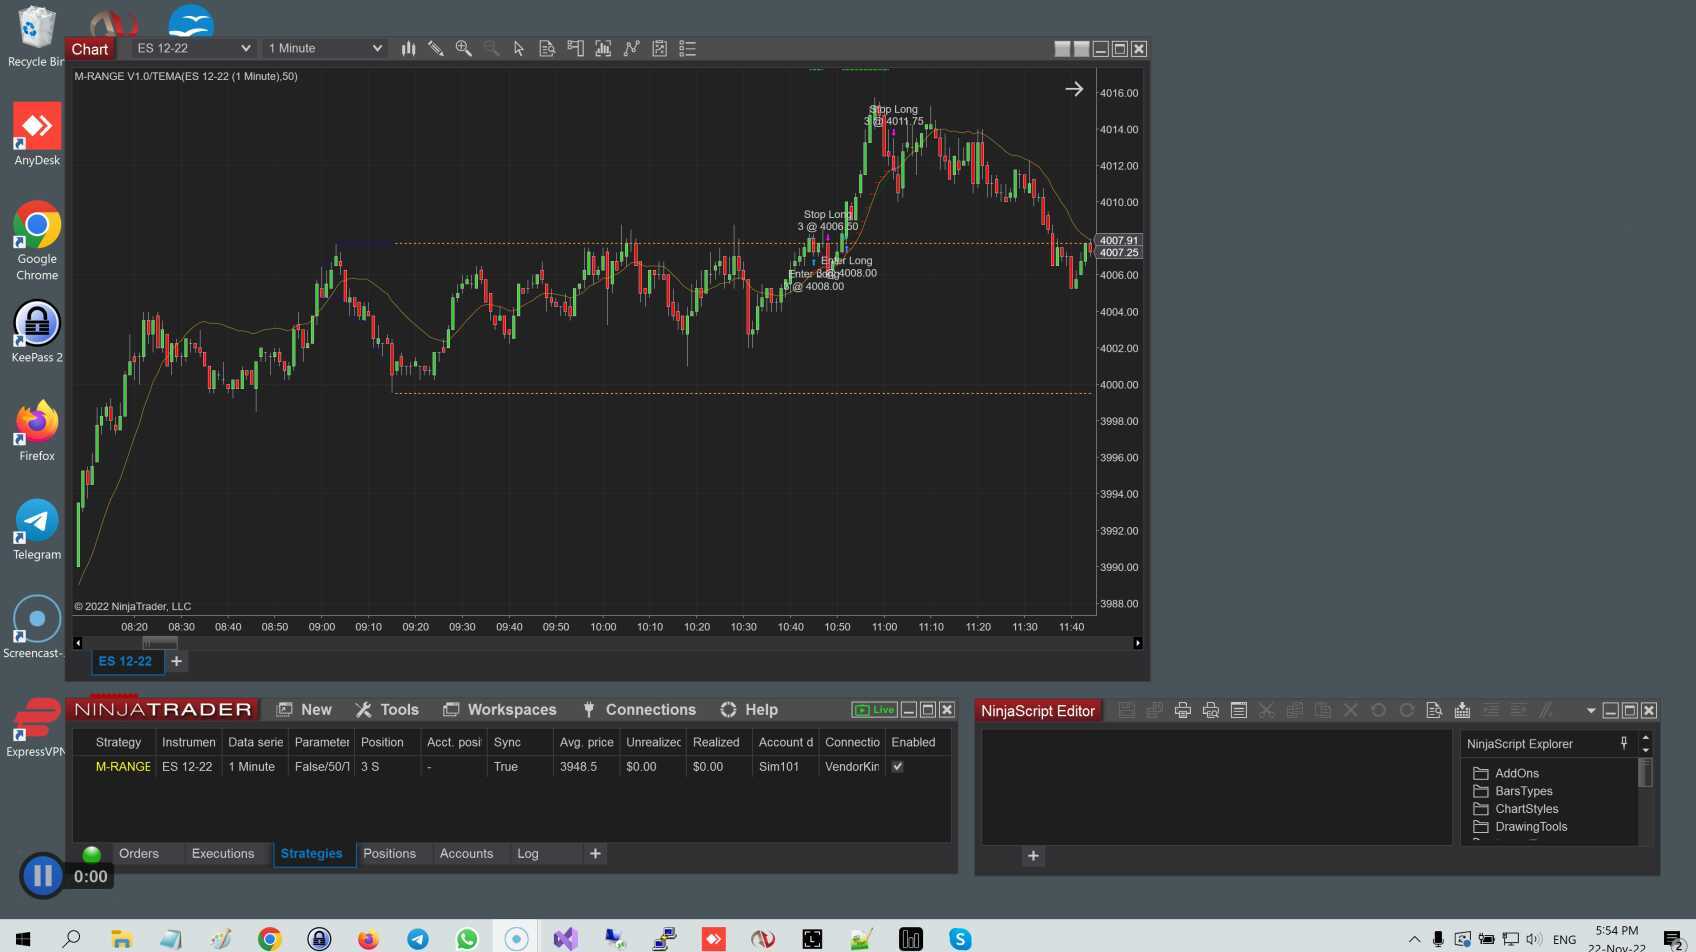This screenshot has width=1696, height=952.
Task: Open the Tools menu
Action: 387,710
